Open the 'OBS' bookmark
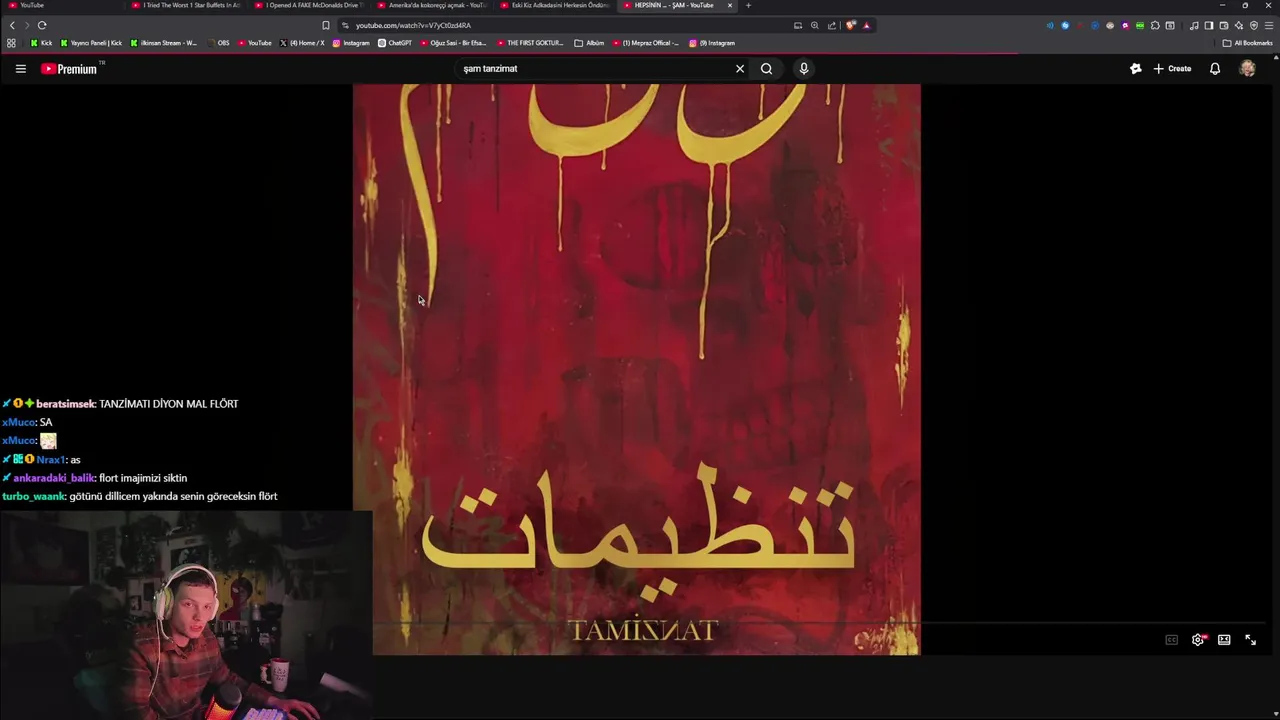This screenshot has width=1280, height=720. [x=218, y=43]
